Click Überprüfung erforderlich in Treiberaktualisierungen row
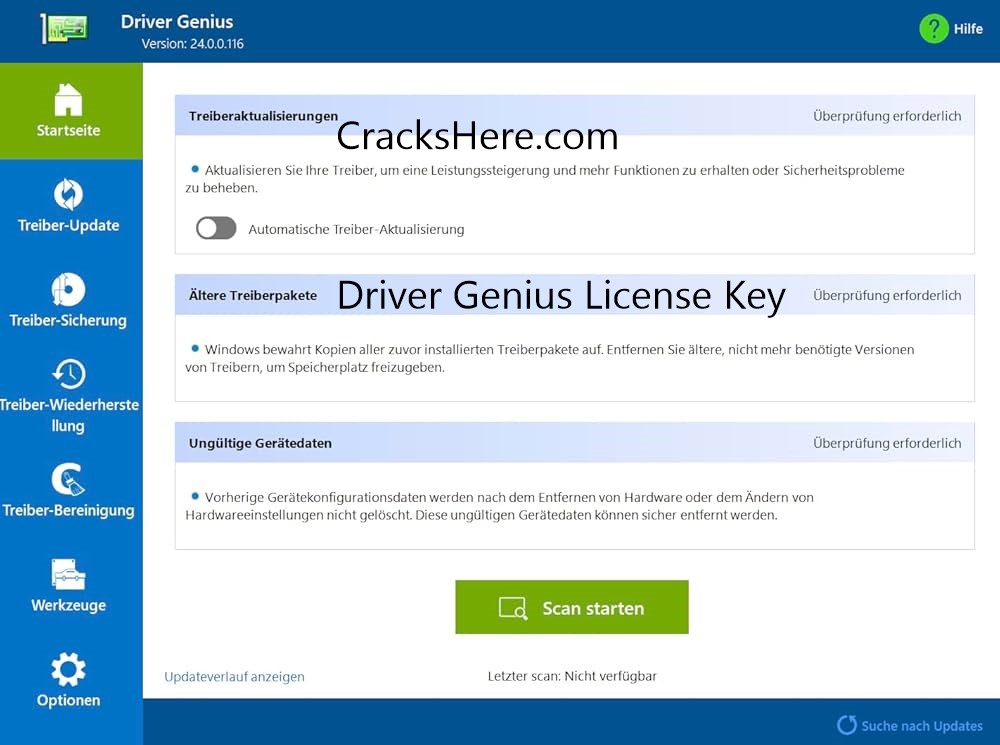Image resolution: width=1000 pixels, height=745 pixels. tap(887, 116)
